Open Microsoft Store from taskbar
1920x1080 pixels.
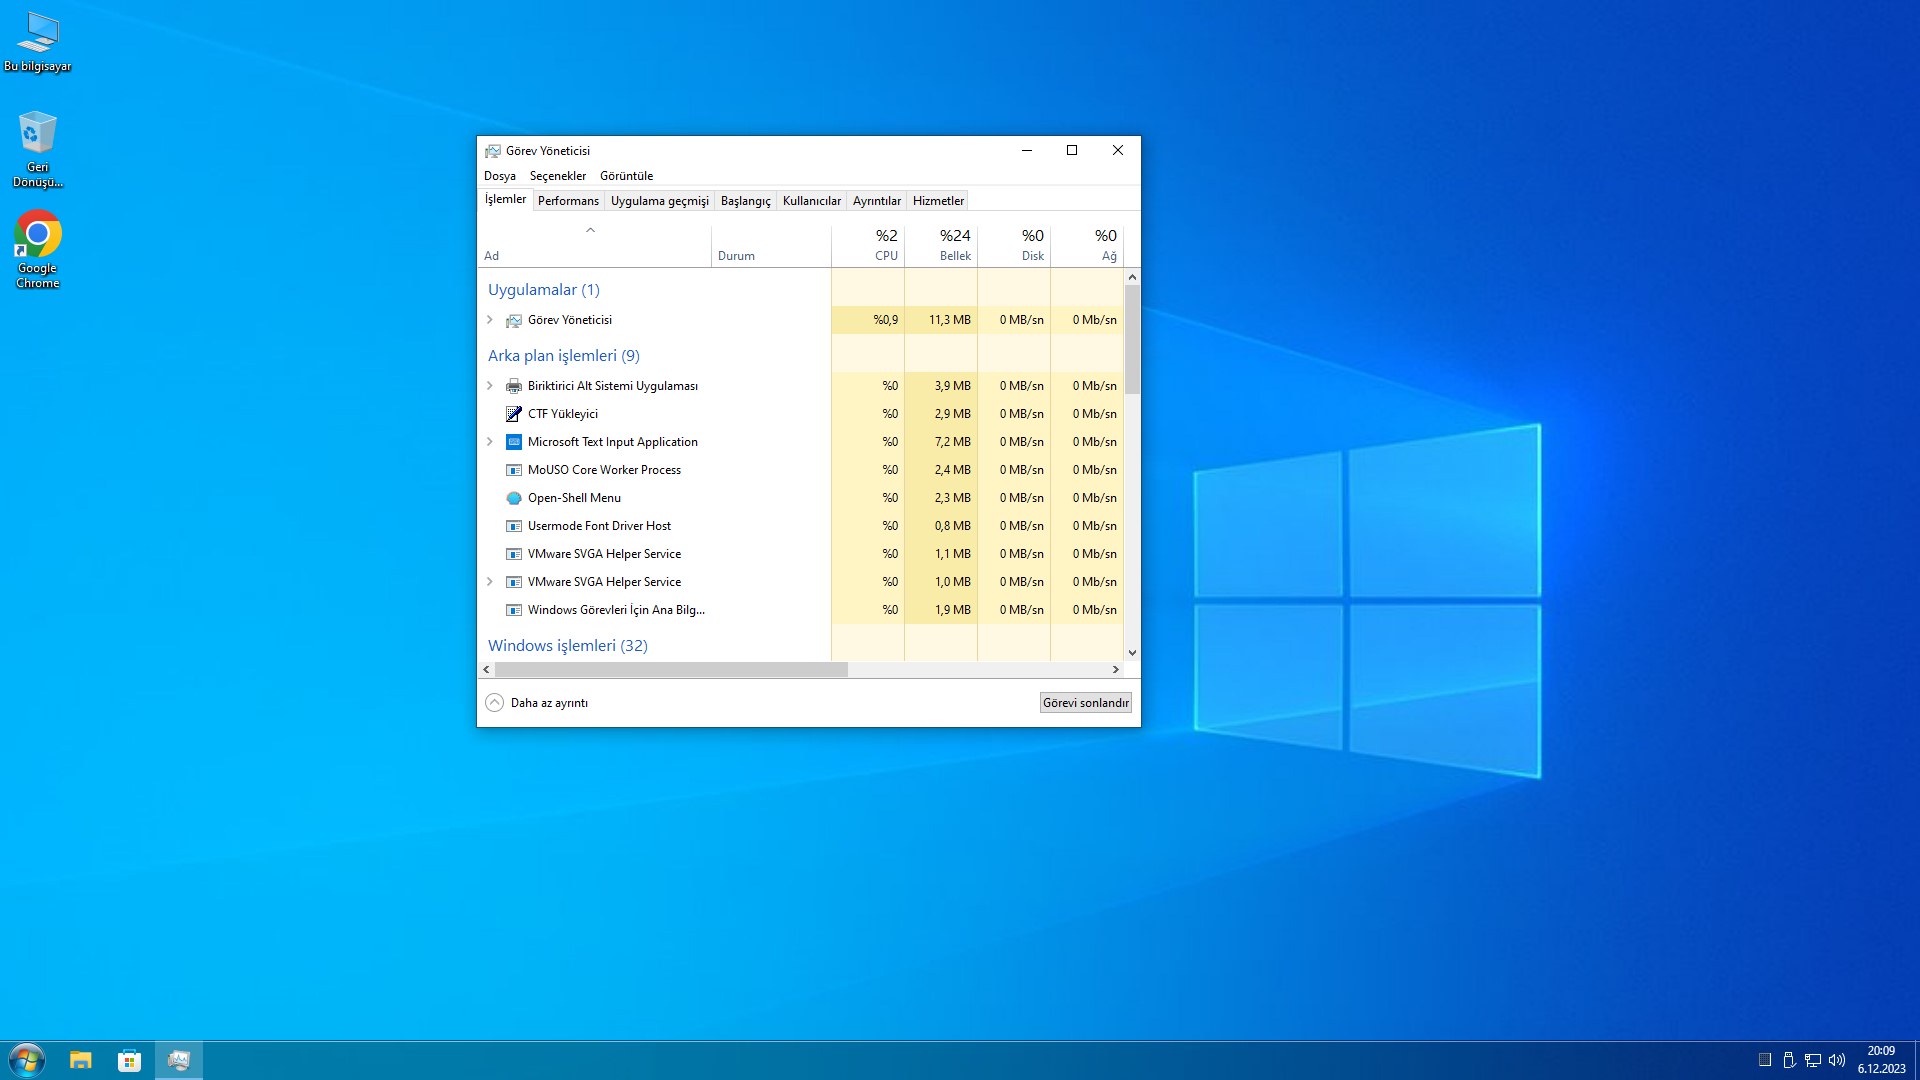(x=129, y=1060)
